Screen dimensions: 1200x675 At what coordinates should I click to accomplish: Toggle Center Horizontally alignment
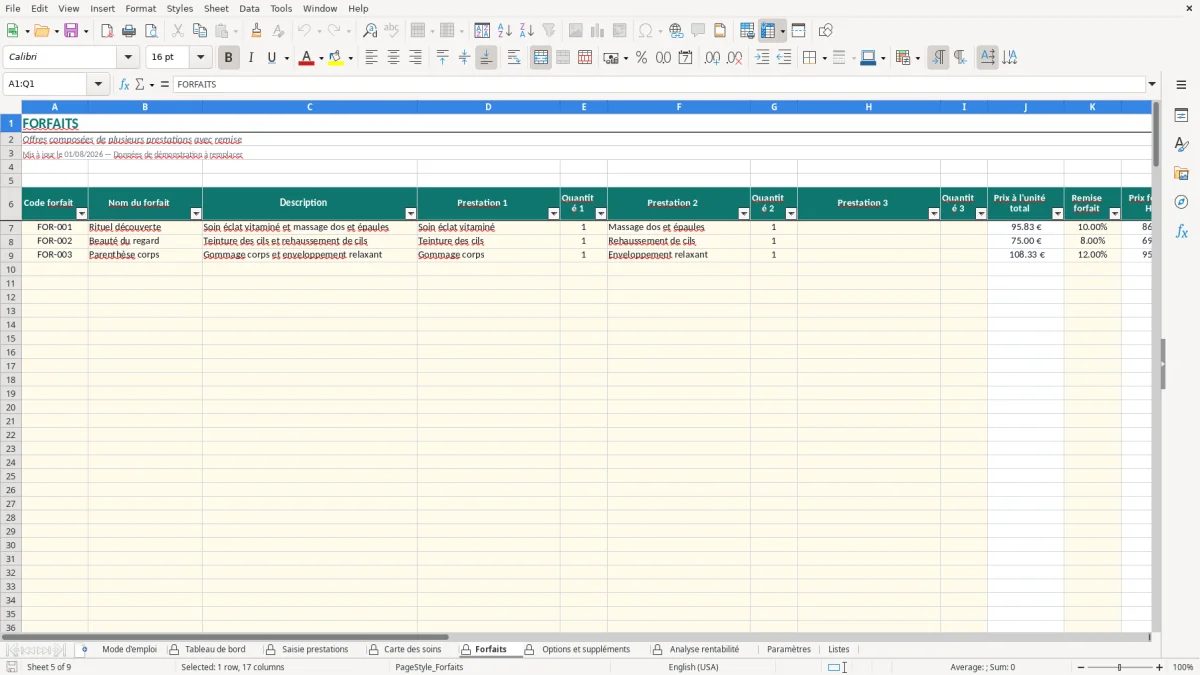point(393,58)
